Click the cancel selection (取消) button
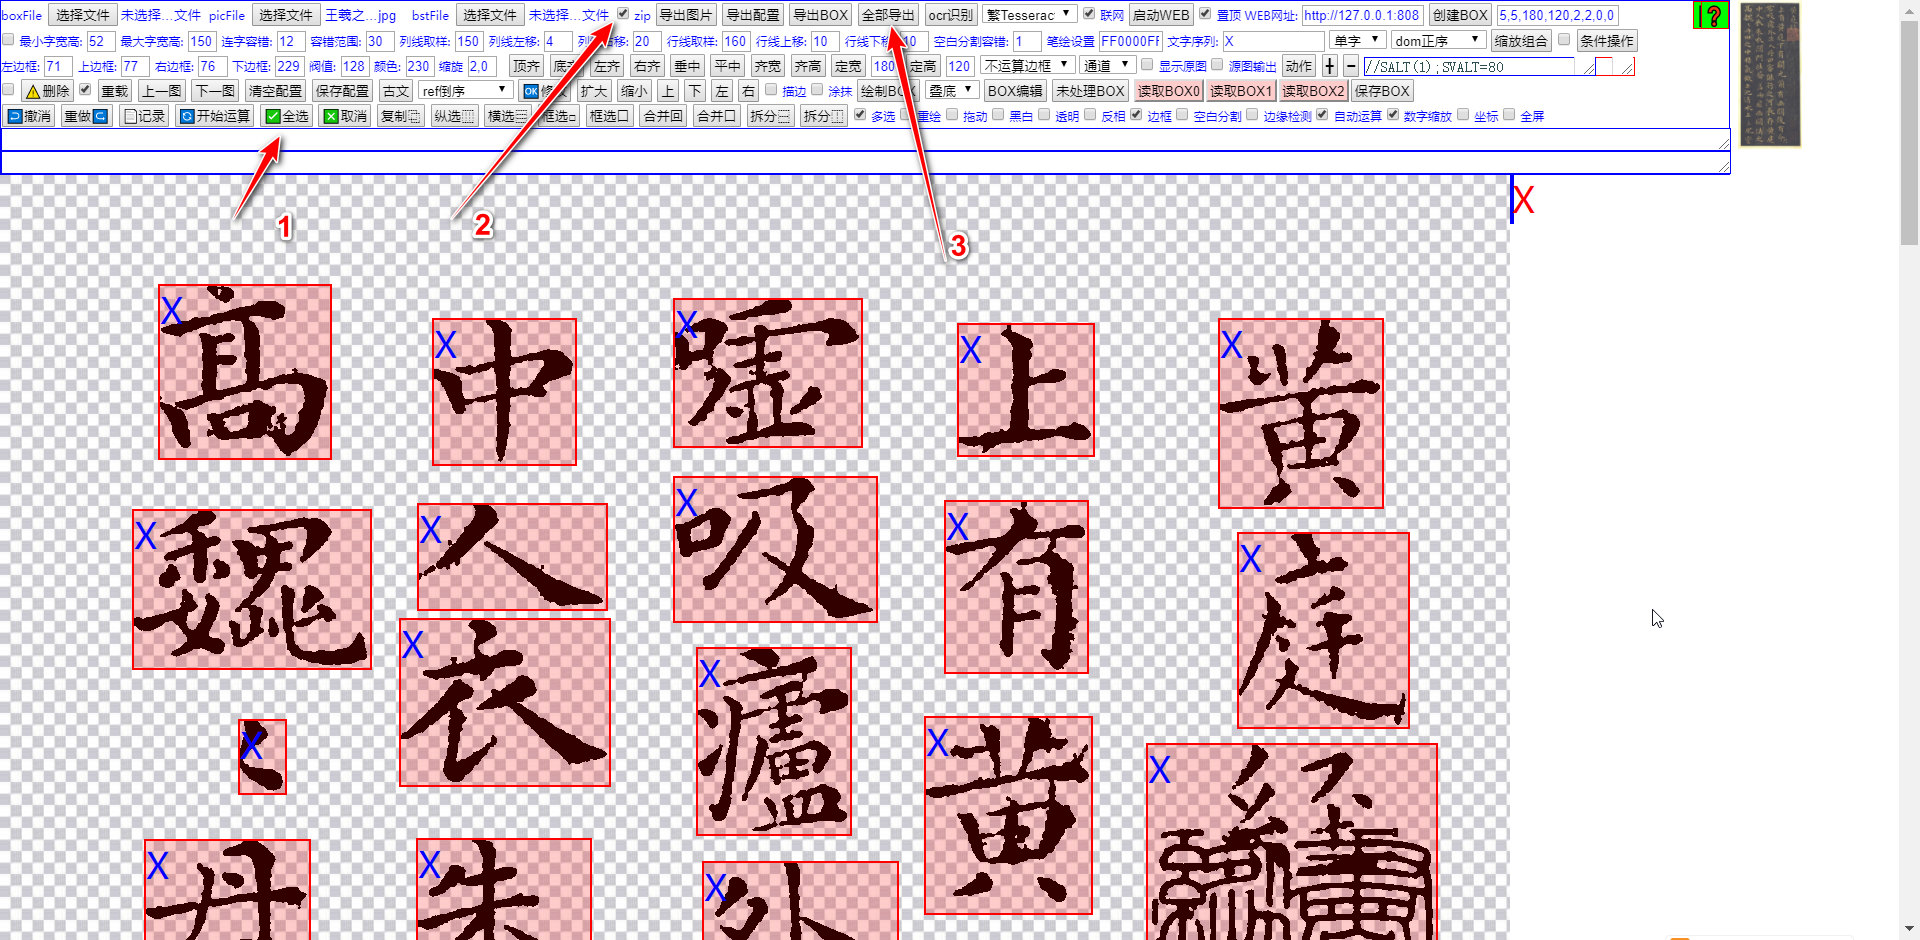 pos(346,116)
